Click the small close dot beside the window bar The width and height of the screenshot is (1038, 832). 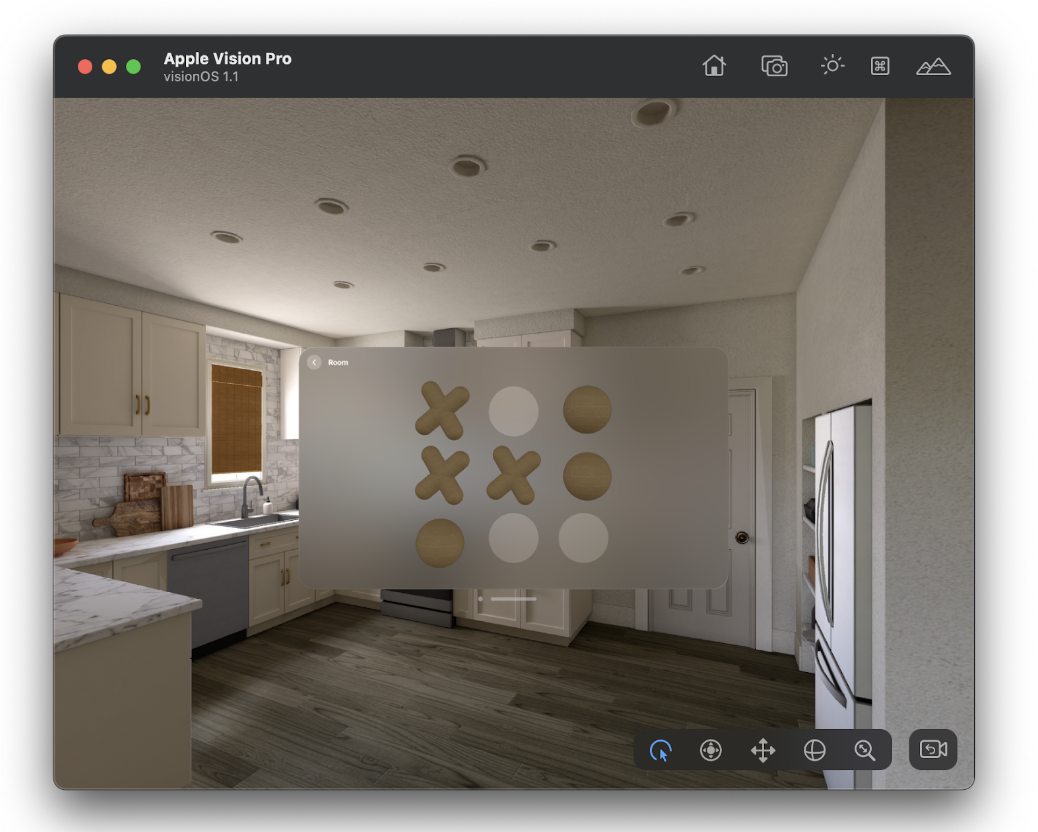pyautogui.click(x=481, y=599)
